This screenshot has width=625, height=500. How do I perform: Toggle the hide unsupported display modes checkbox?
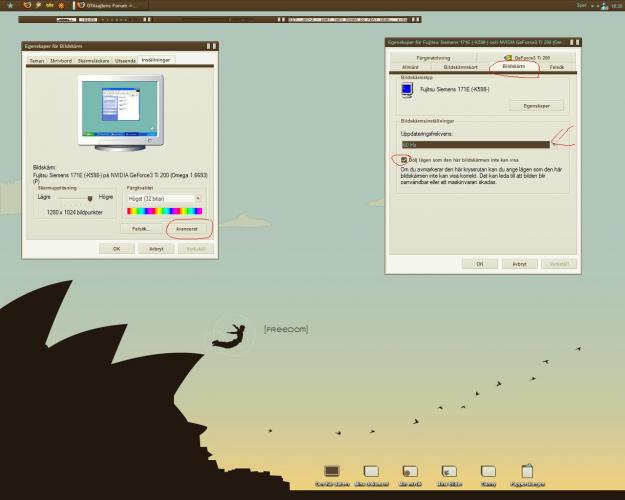pos(404,160)
